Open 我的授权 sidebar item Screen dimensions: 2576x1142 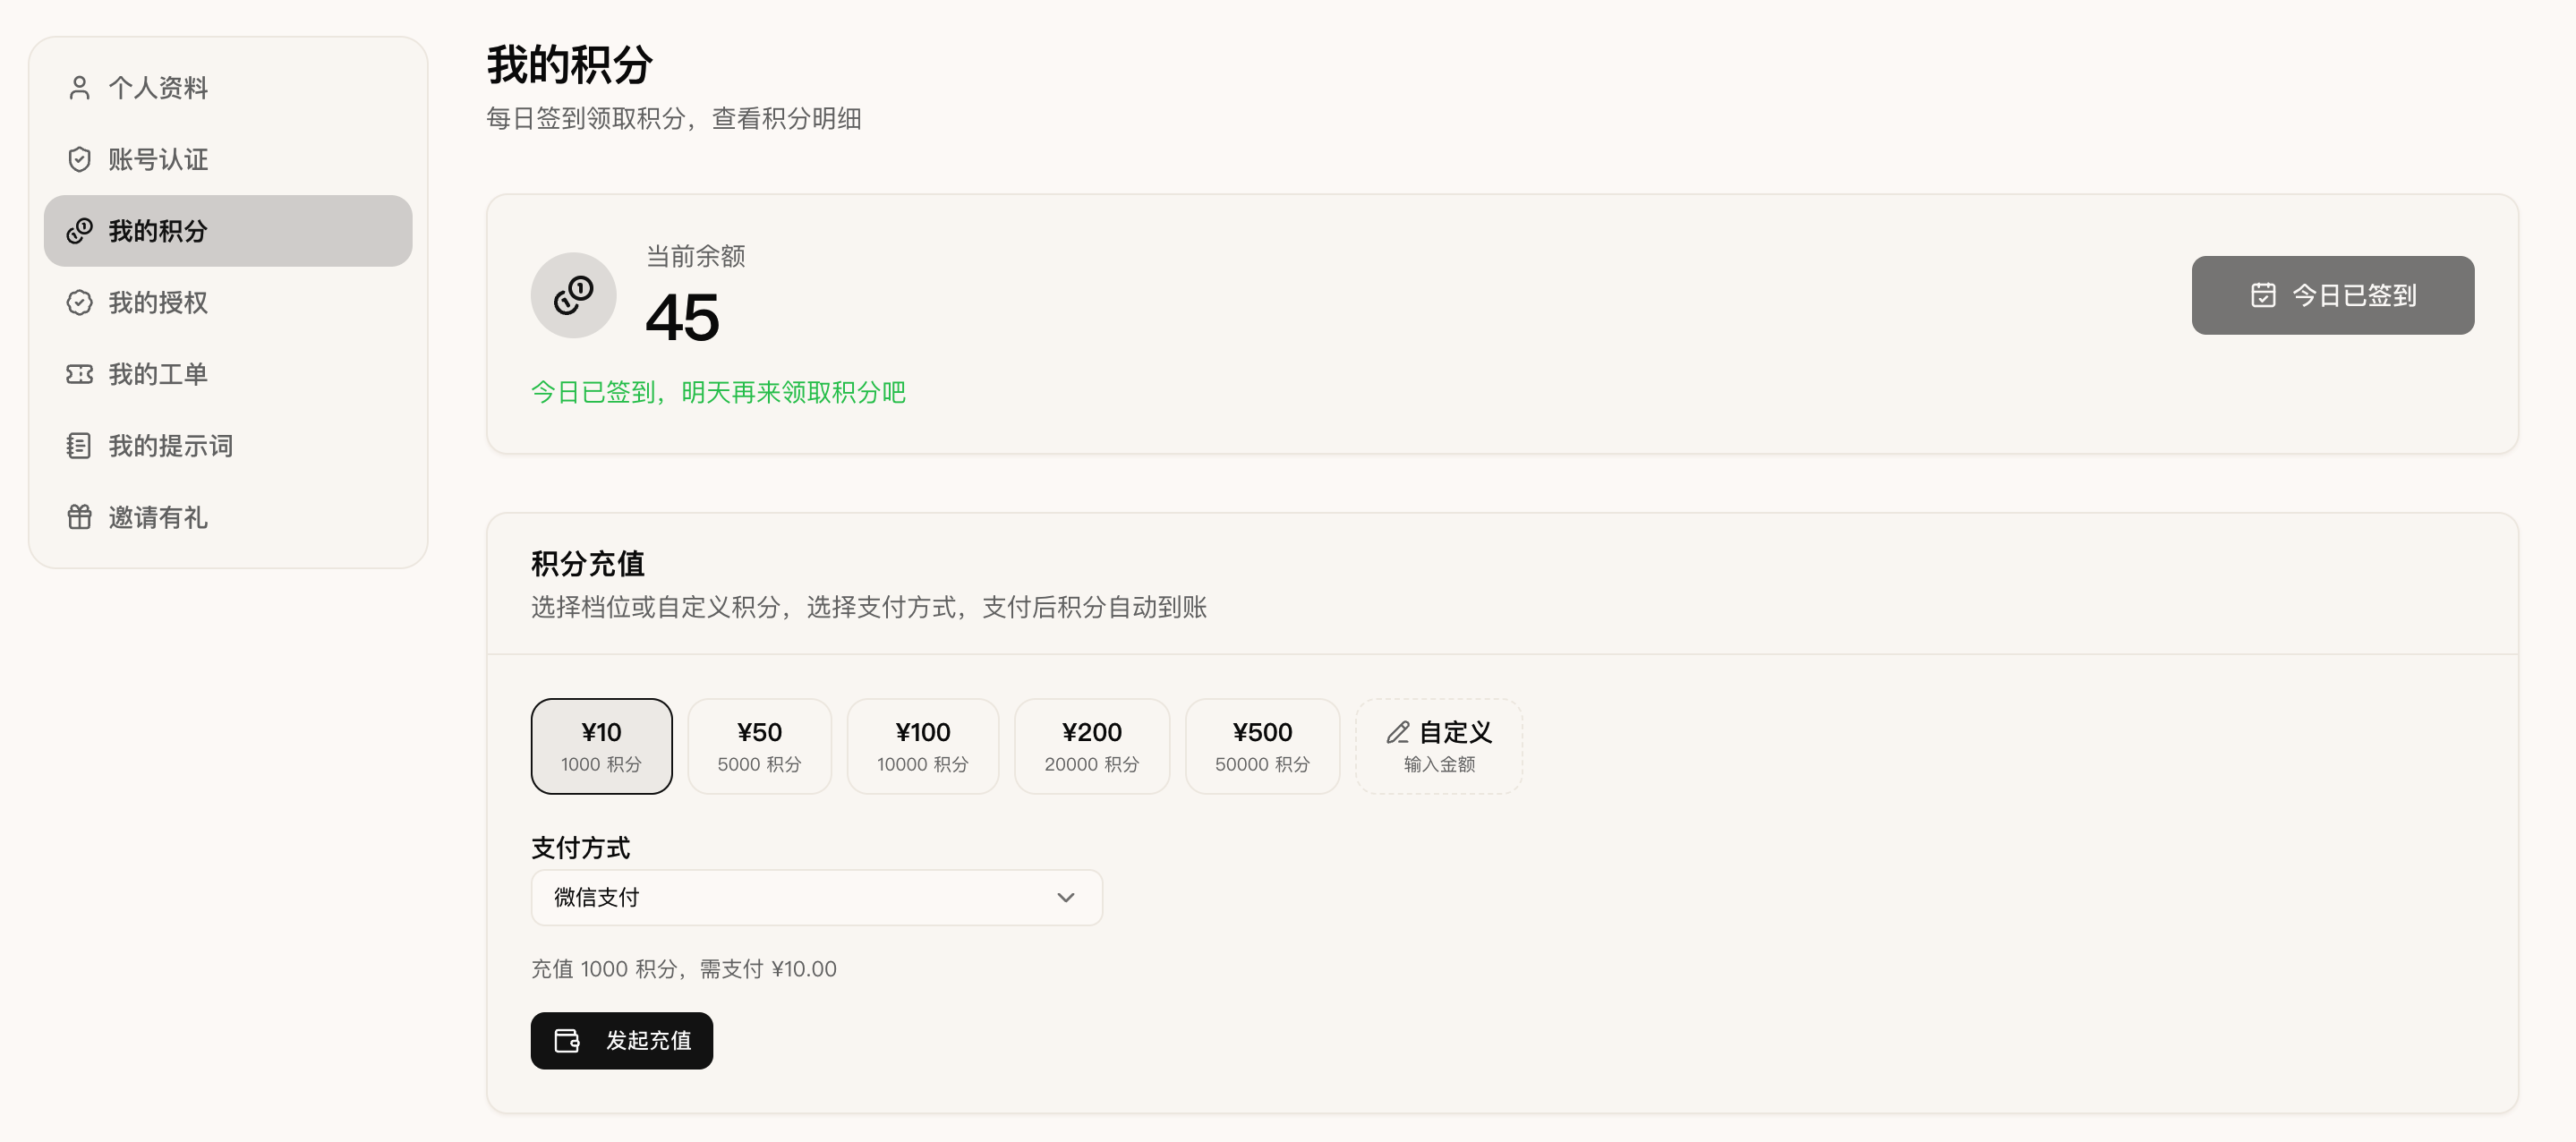[228, 303]
